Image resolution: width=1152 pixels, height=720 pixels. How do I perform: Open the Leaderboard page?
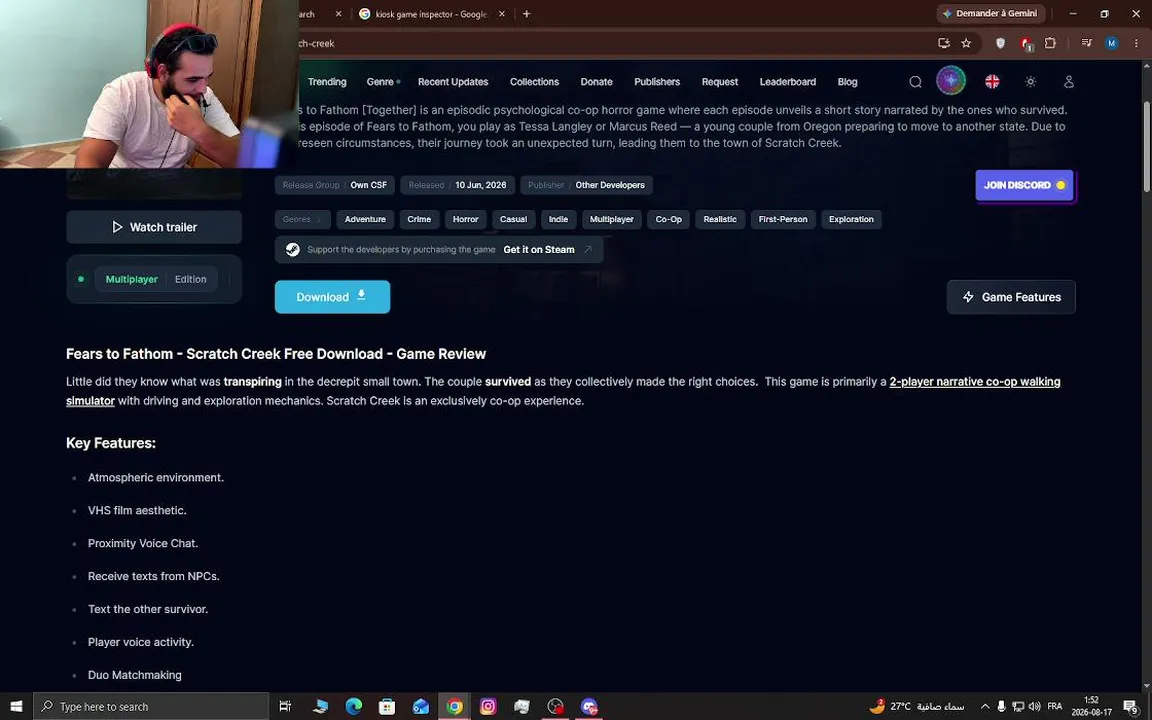point(788,82)
